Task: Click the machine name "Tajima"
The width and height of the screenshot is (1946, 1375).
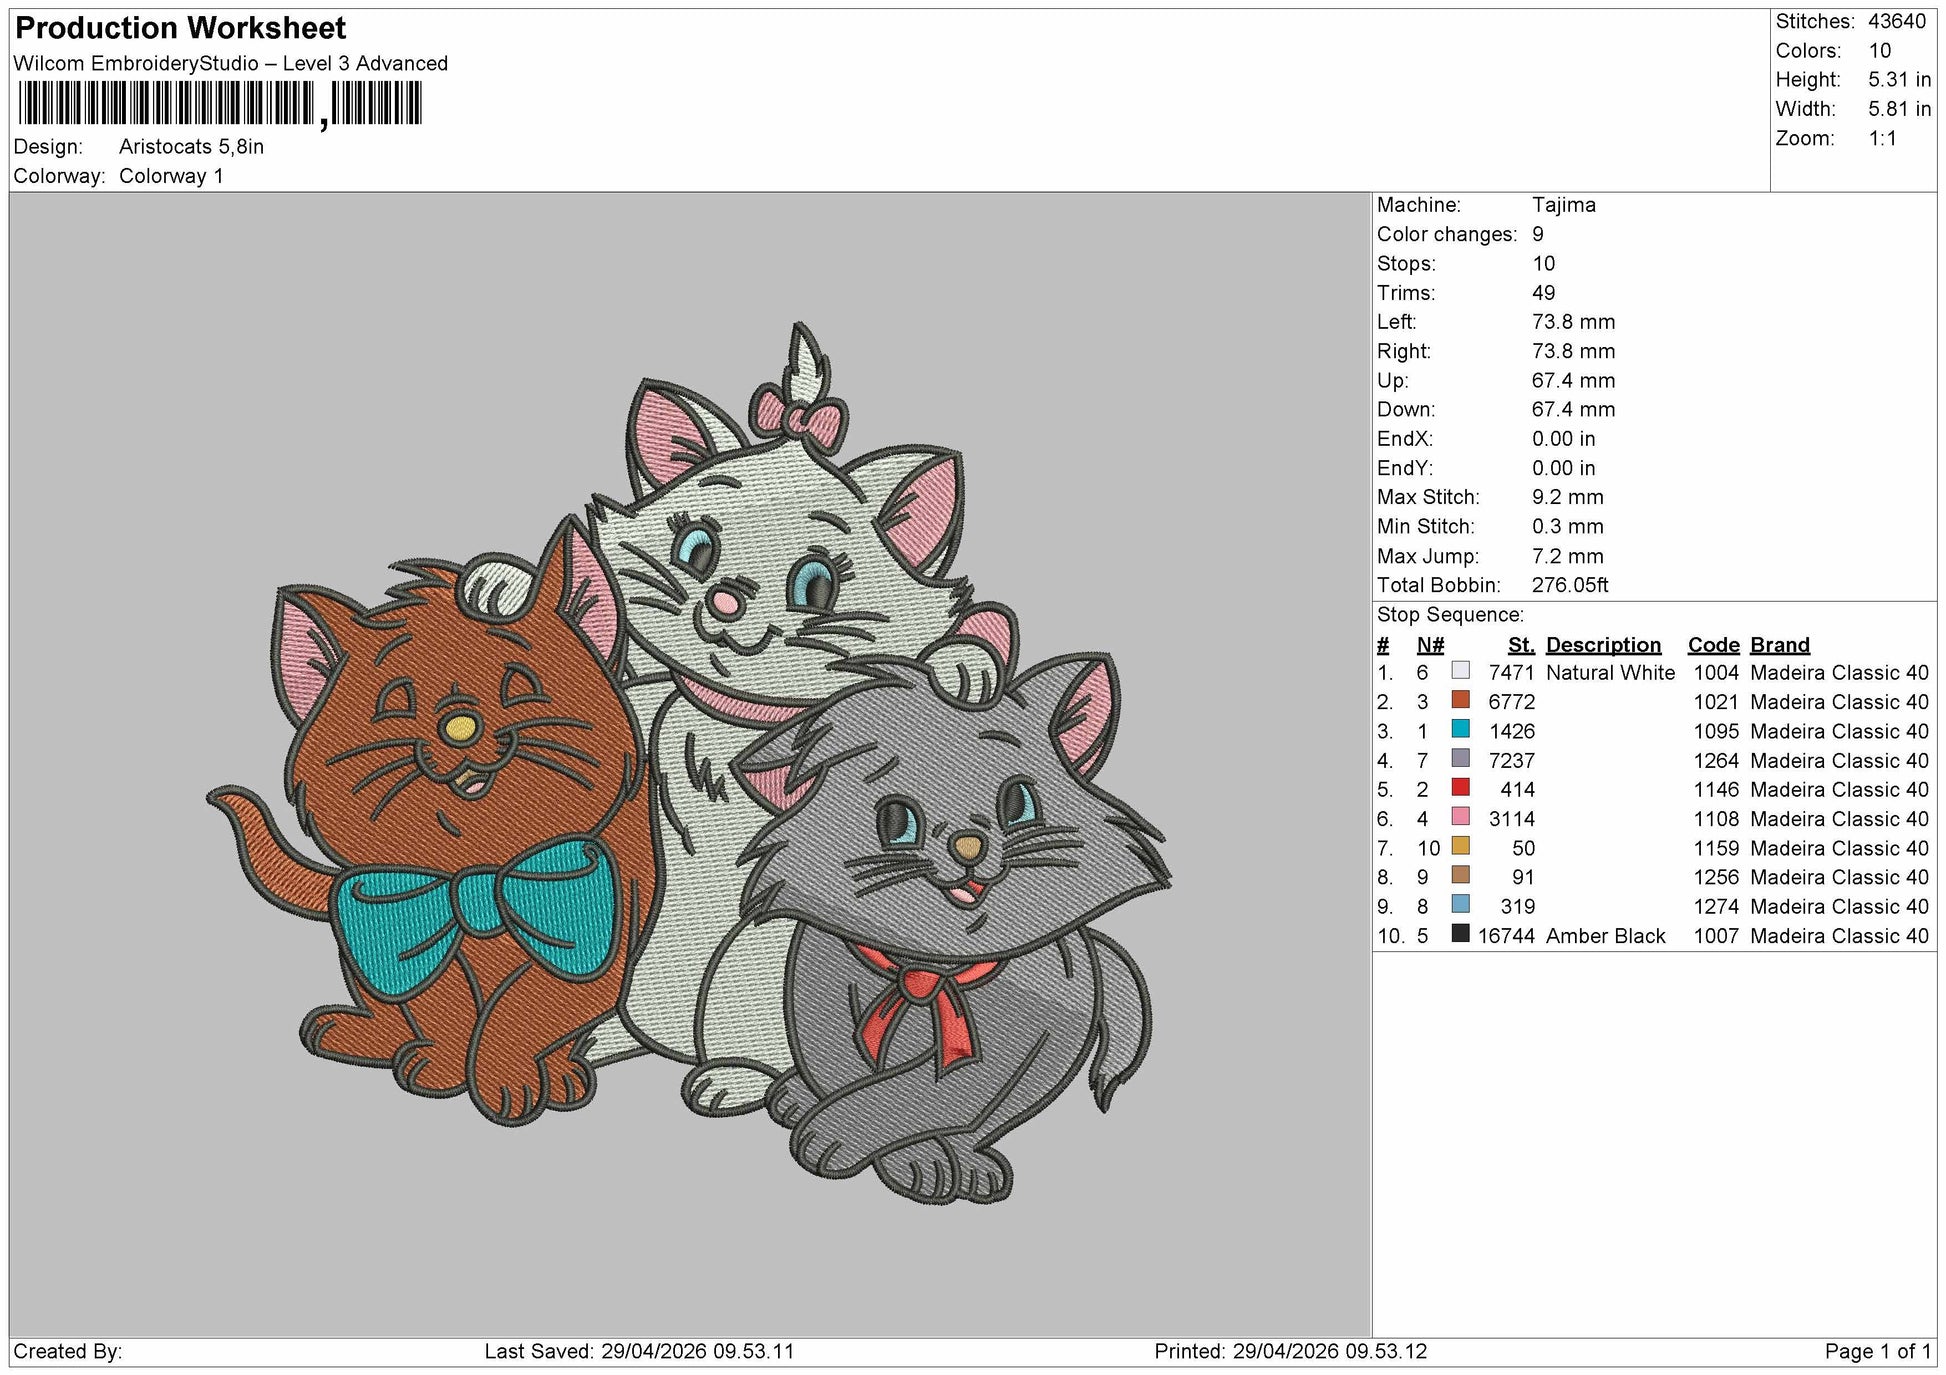Action: click(x=1564, y=205)
